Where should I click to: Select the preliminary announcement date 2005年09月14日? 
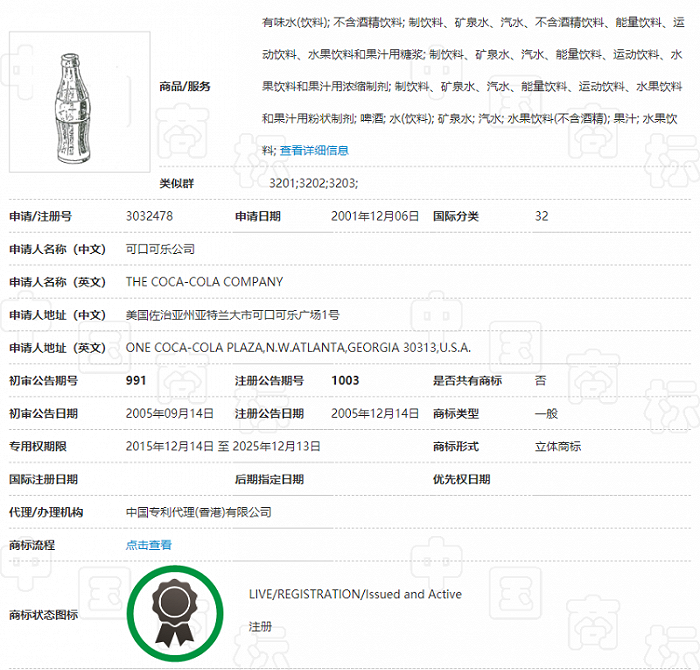(170, 414)
